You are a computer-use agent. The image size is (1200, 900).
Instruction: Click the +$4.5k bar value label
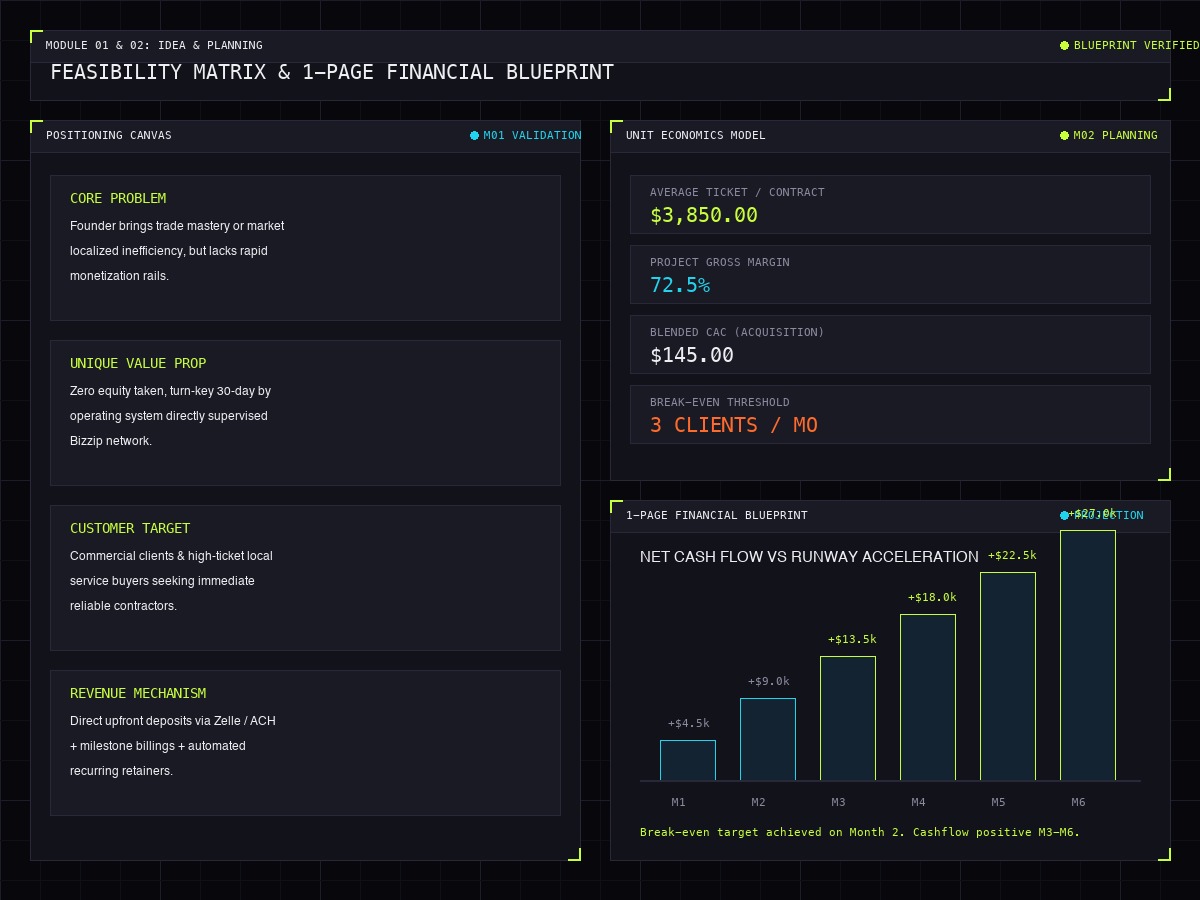click(x=689, y=723)
